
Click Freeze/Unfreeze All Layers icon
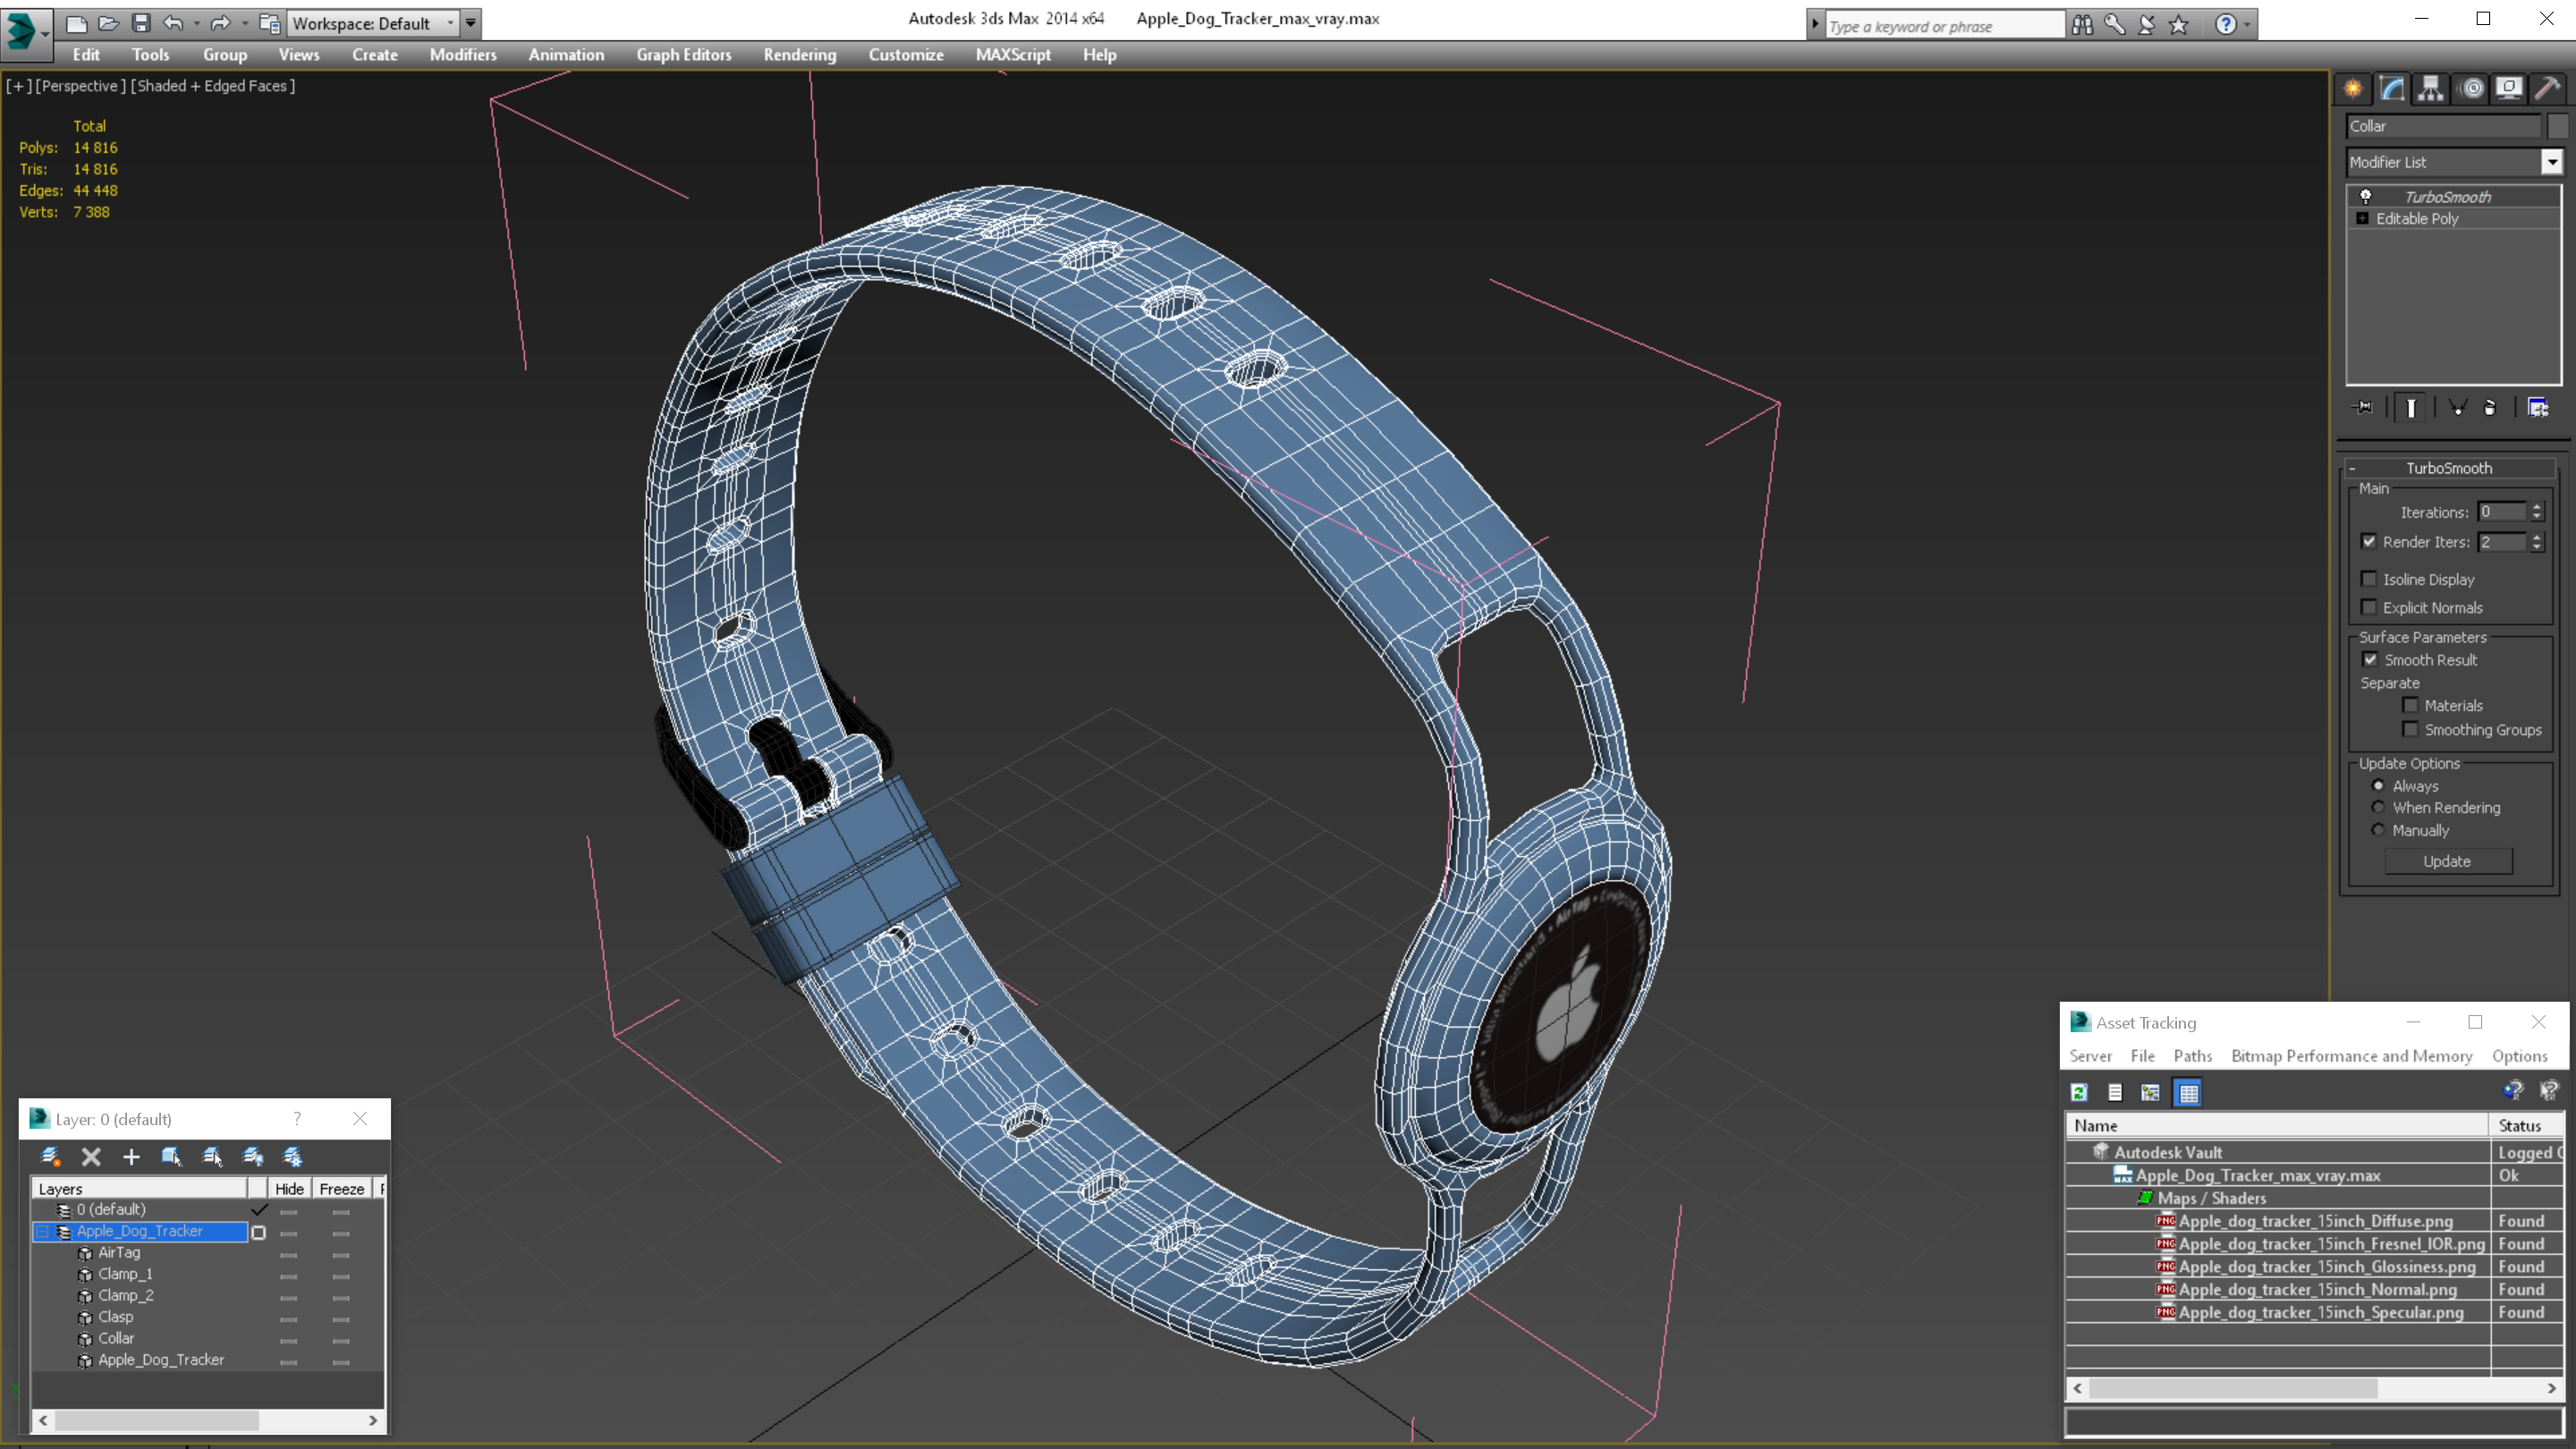click(293, 1157)
